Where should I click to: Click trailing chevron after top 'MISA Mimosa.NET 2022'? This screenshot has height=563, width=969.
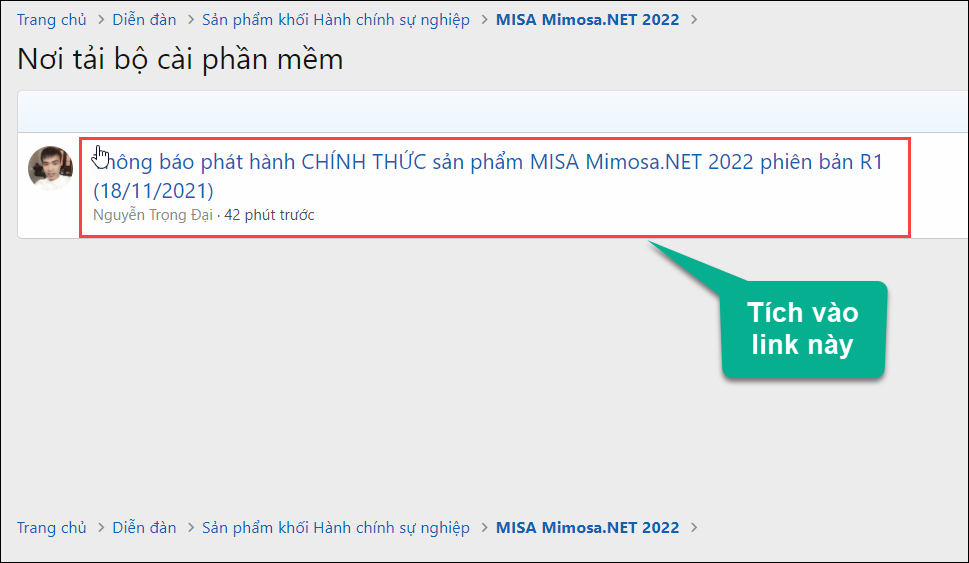[x=694, y=20]
